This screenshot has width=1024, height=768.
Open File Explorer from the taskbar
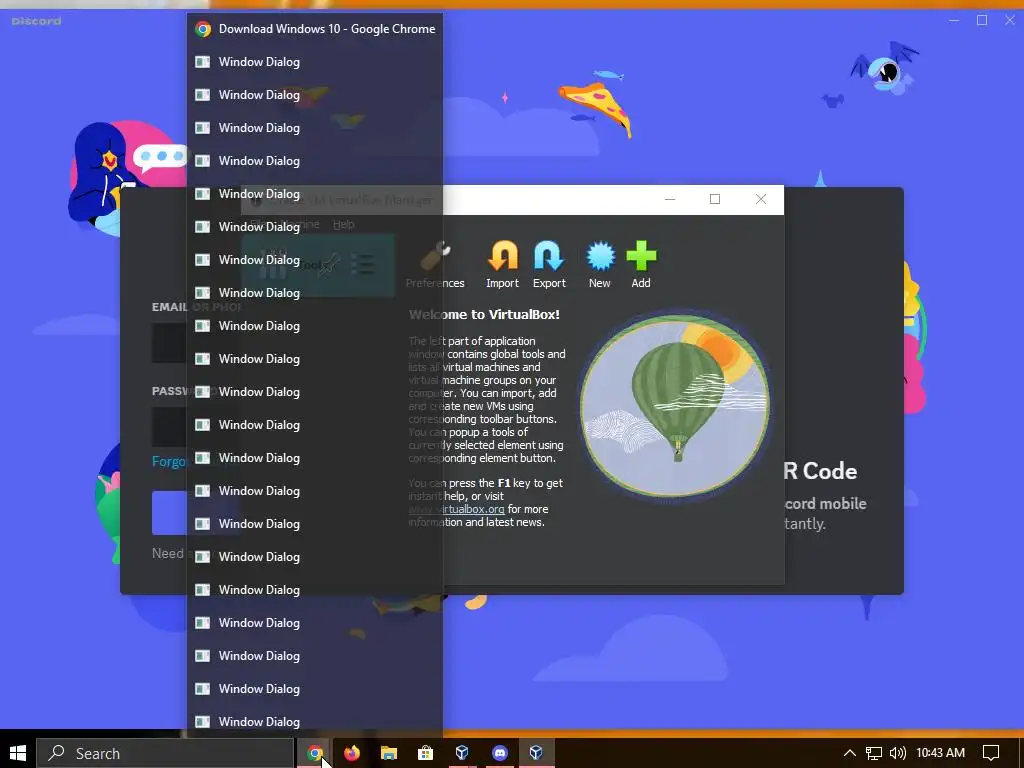pyautogui.click(x=389, y=753)
